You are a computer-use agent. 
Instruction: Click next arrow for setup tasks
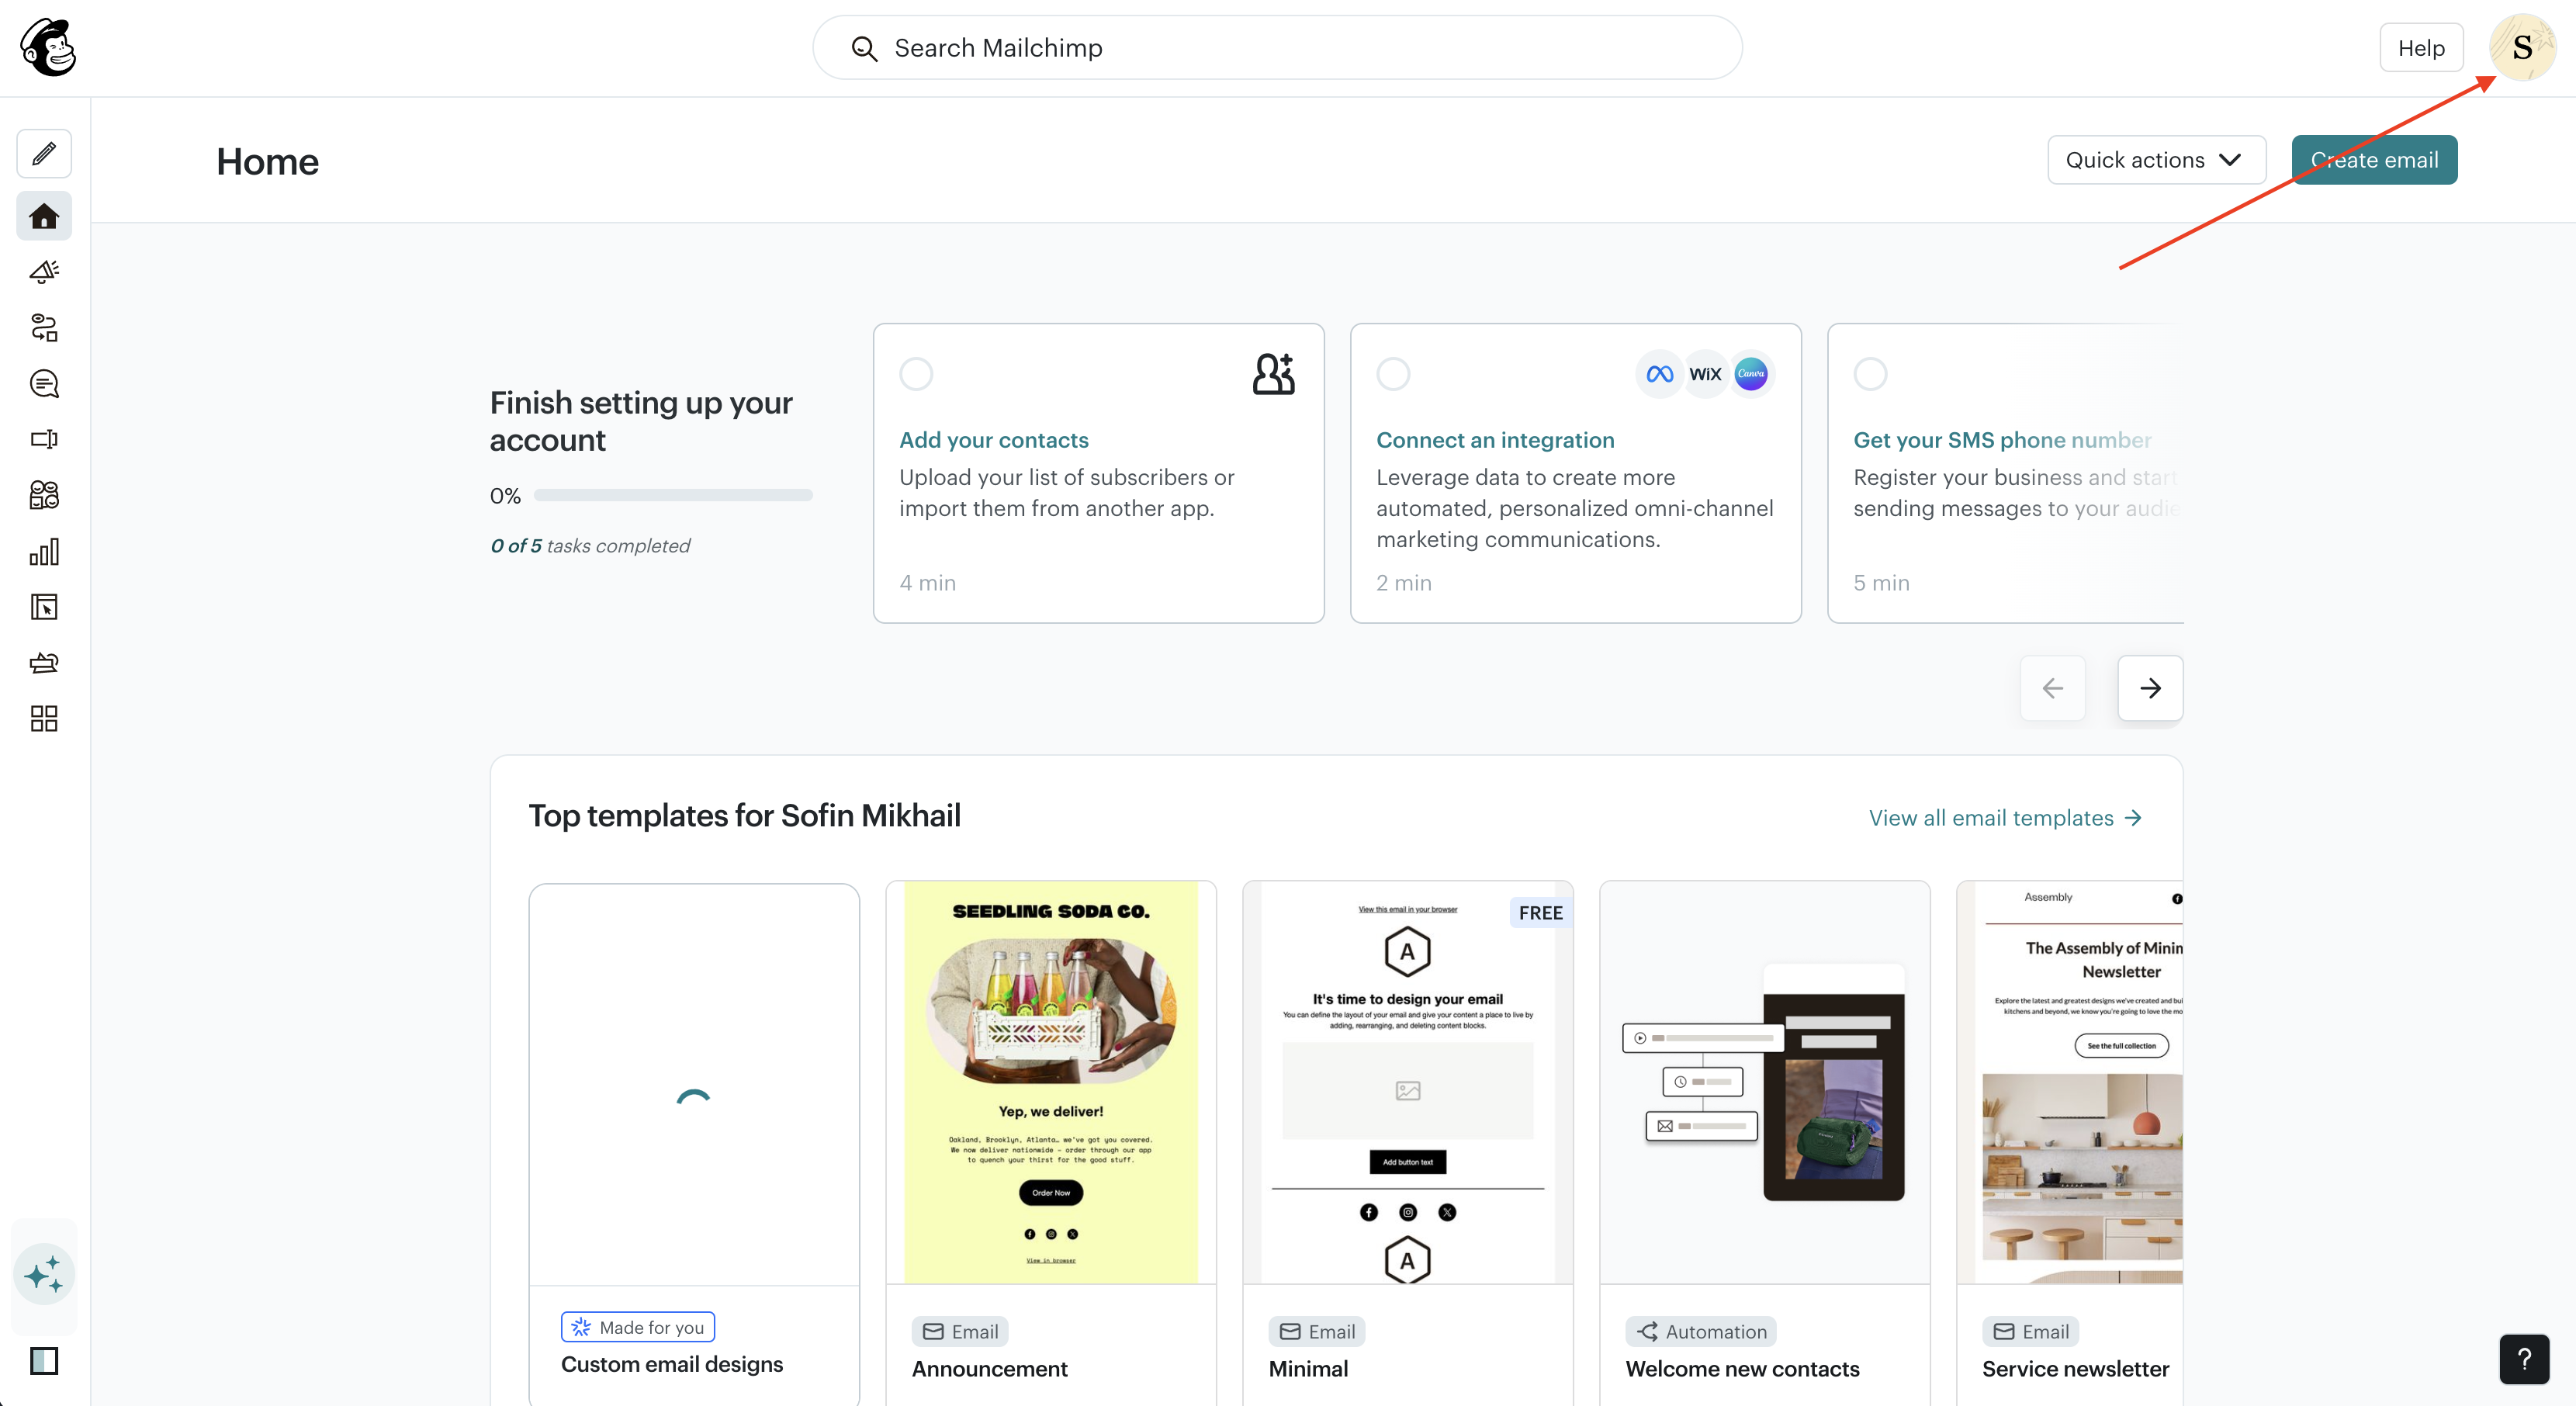[x=2150, y=688]
